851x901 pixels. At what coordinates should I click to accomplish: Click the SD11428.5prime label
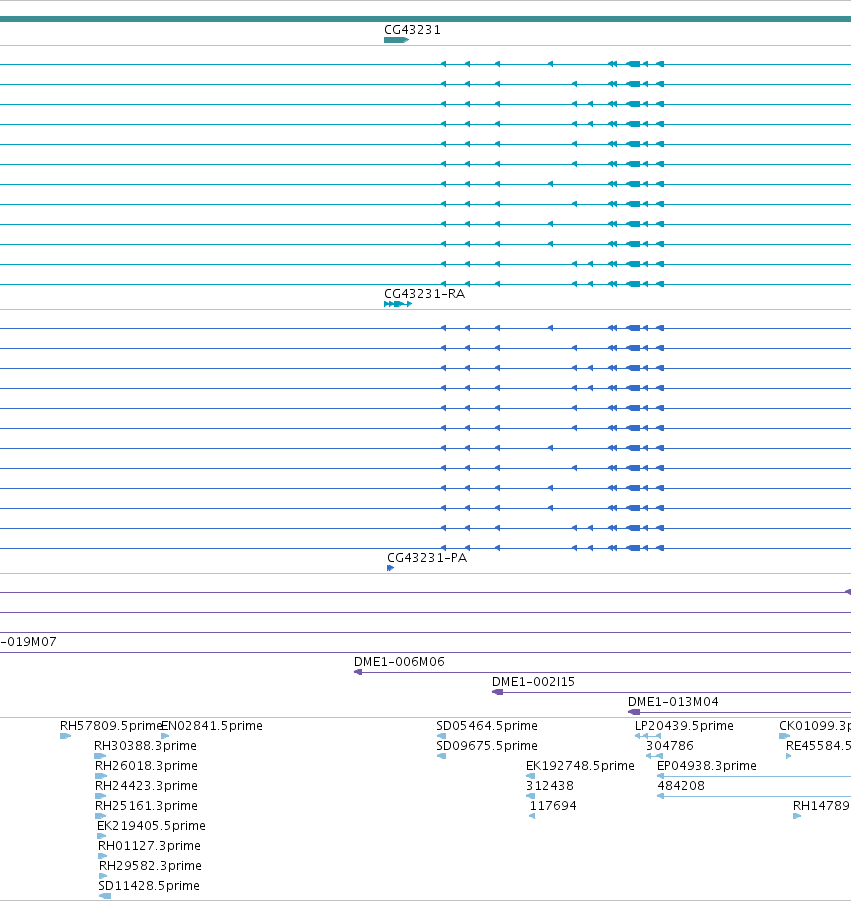149,886
